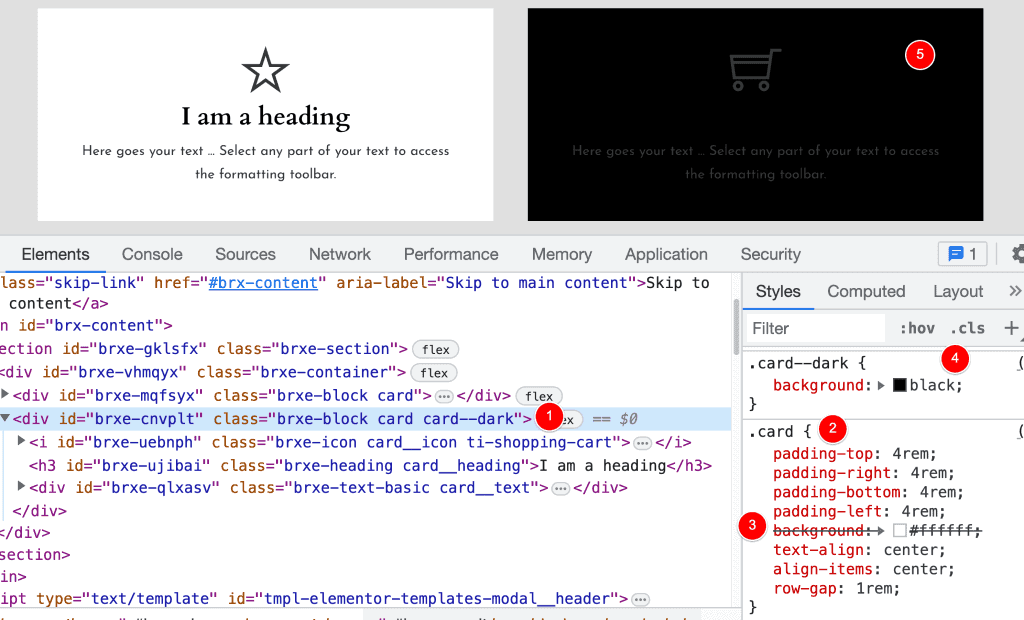Image resolution: width=1024 pixels, height=620 pixels.
Task: Collapse the brxe-cnvplt card--dark div
Action: [6, 418]
